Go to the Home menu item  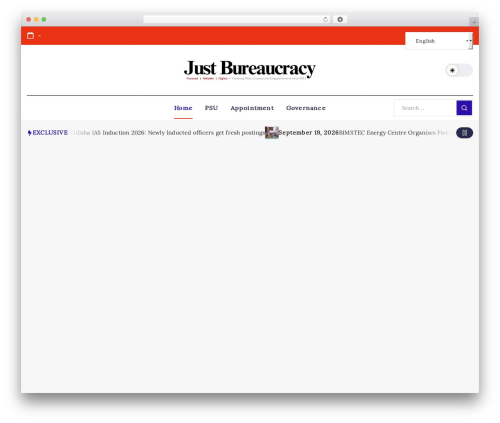click(x=183, y=108)
